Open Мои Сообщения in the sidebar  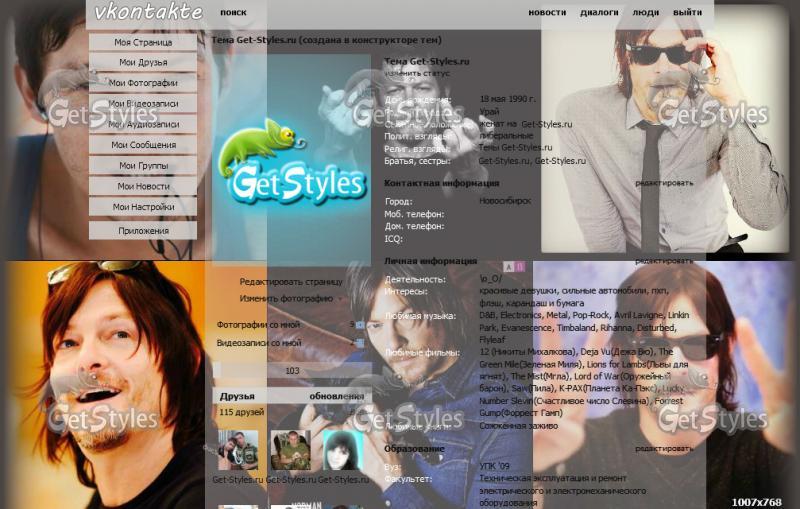[x=143, y=145]
